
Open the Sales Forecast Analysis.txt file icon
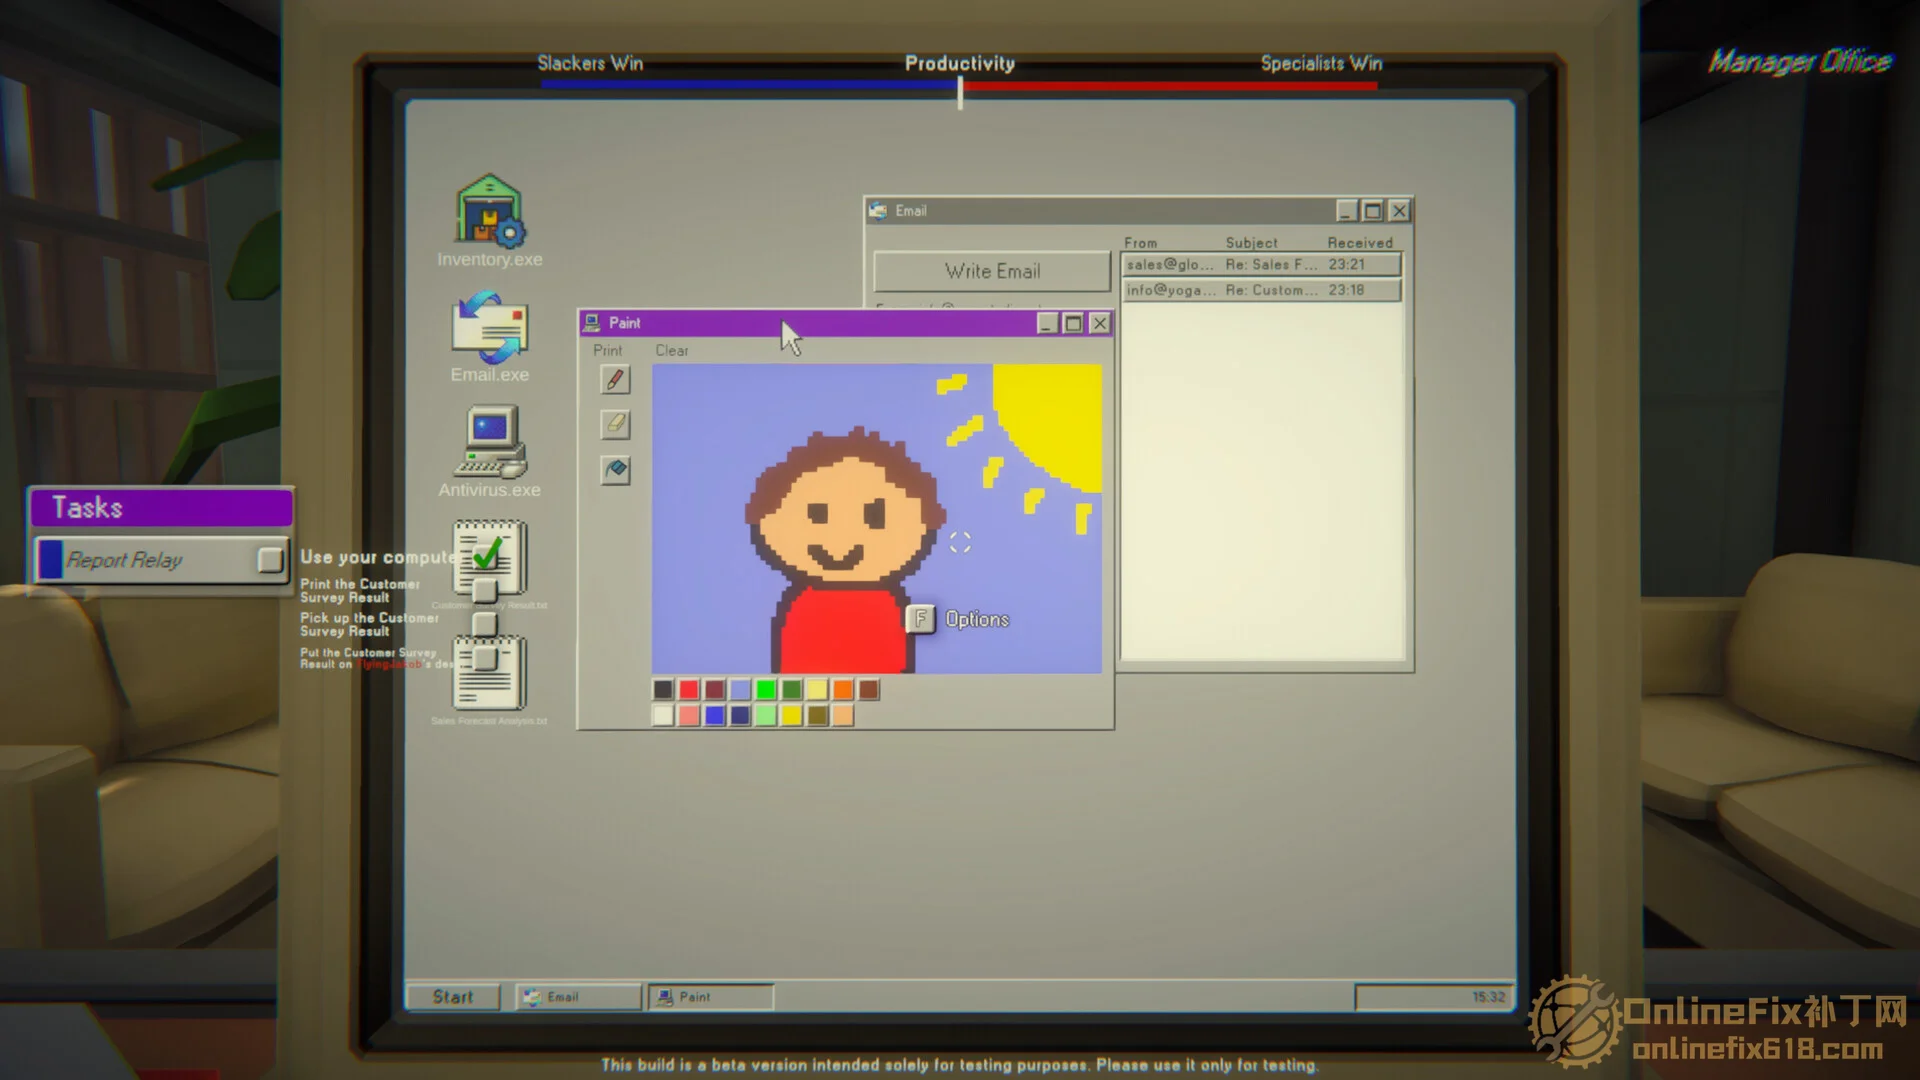coord(490,680)
